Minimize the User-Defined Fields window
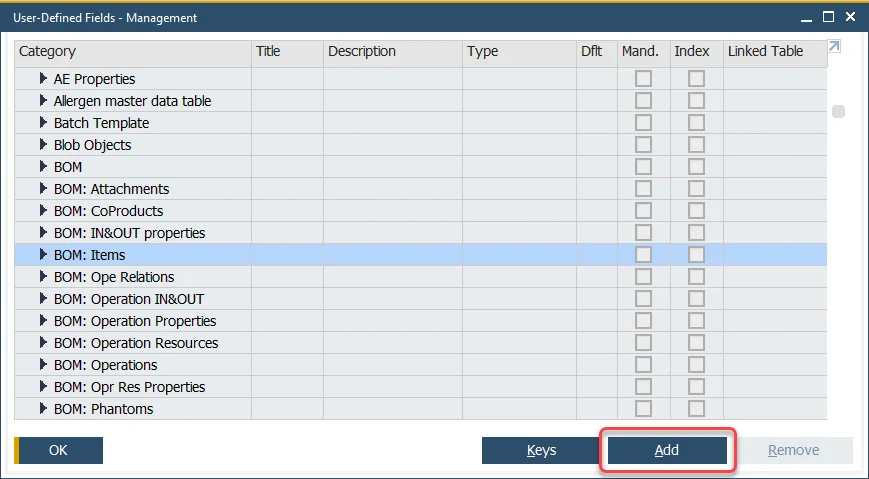The width and height of the screenshot is (869, 479). [805, 17]
